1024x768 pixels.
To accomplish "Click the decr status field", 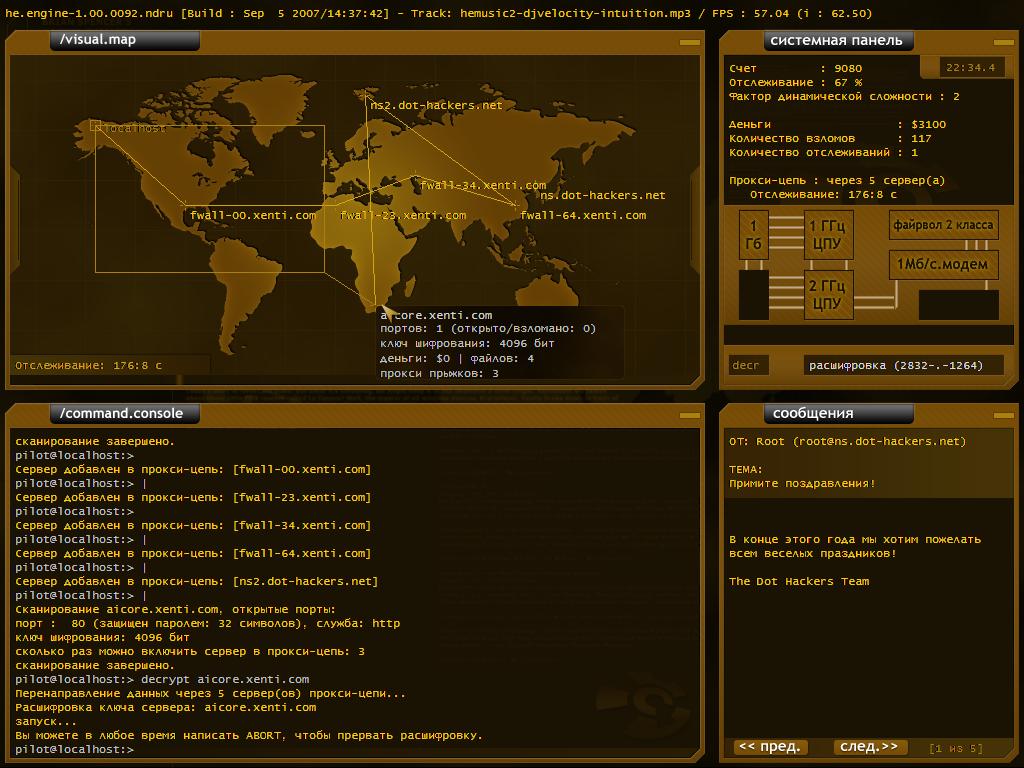I will pyautogui.click(x=749, y=365).
